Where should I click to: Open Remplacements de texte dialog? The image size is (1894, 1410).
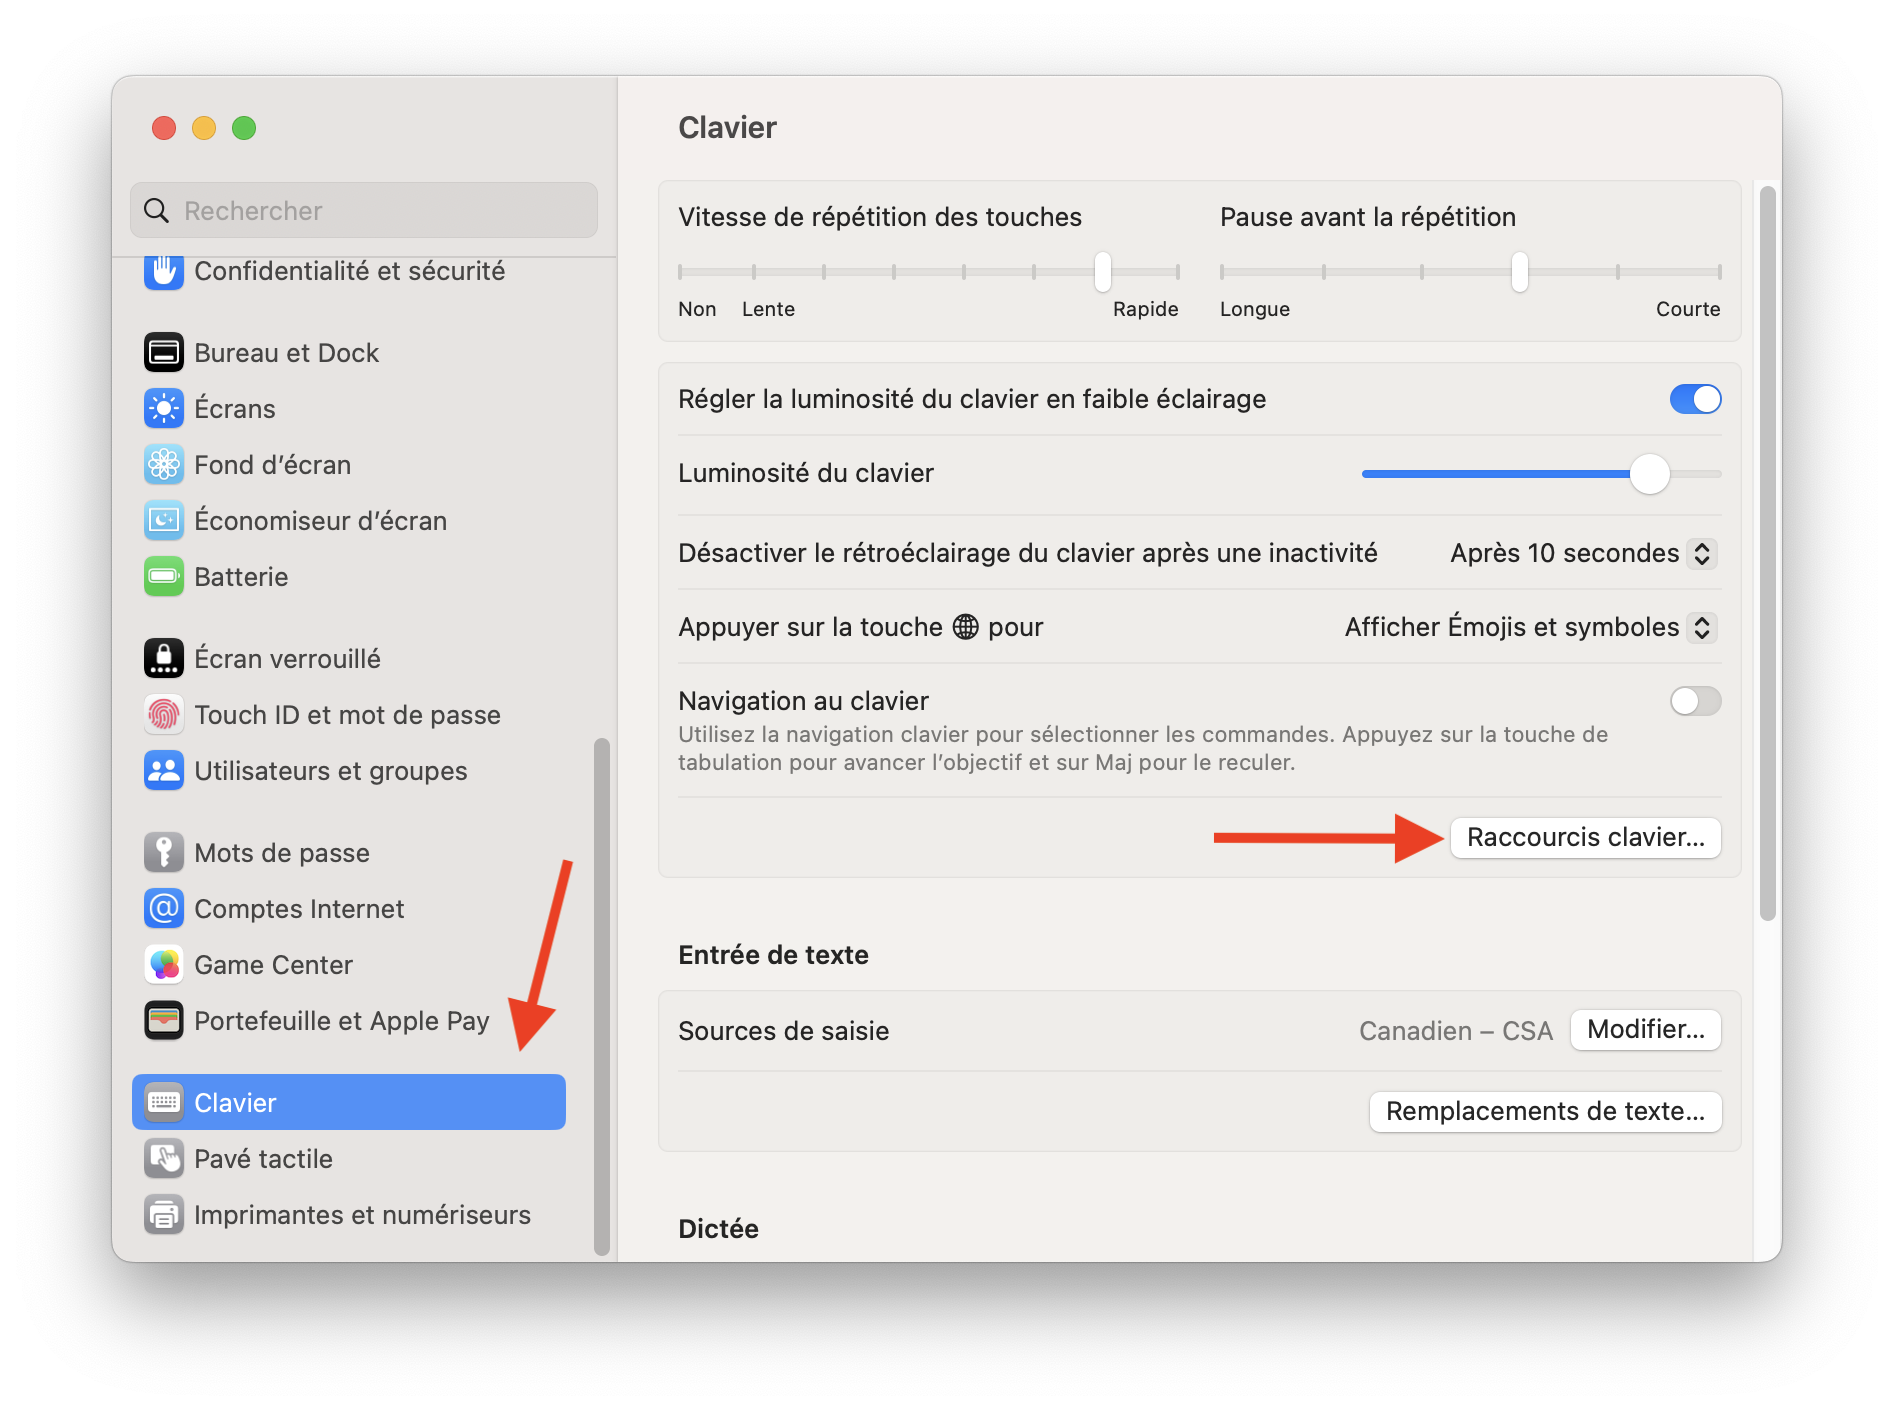click(1546, 1112)
